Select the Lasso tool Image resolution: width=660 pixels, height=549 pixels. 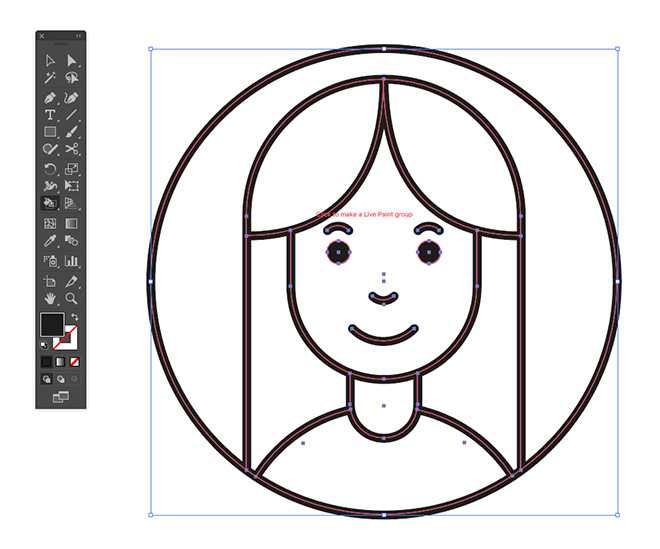(x=71, y=77)
